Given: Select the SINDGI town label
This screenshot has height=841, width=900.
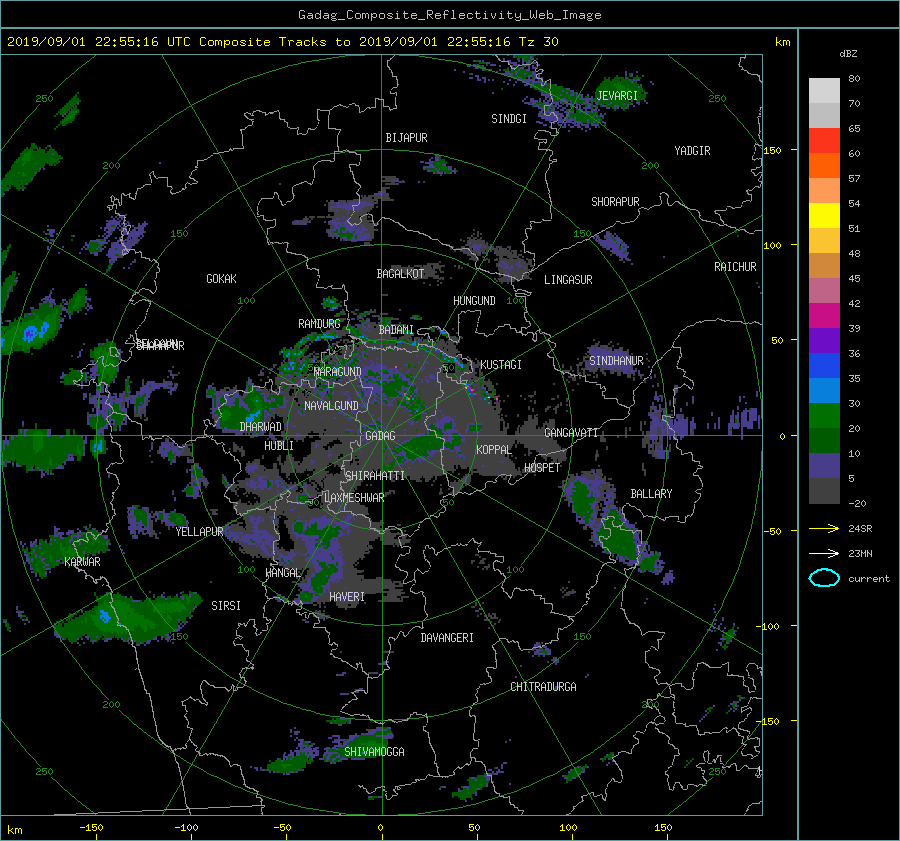Looking at the screenshot, I should click(509, 119).
